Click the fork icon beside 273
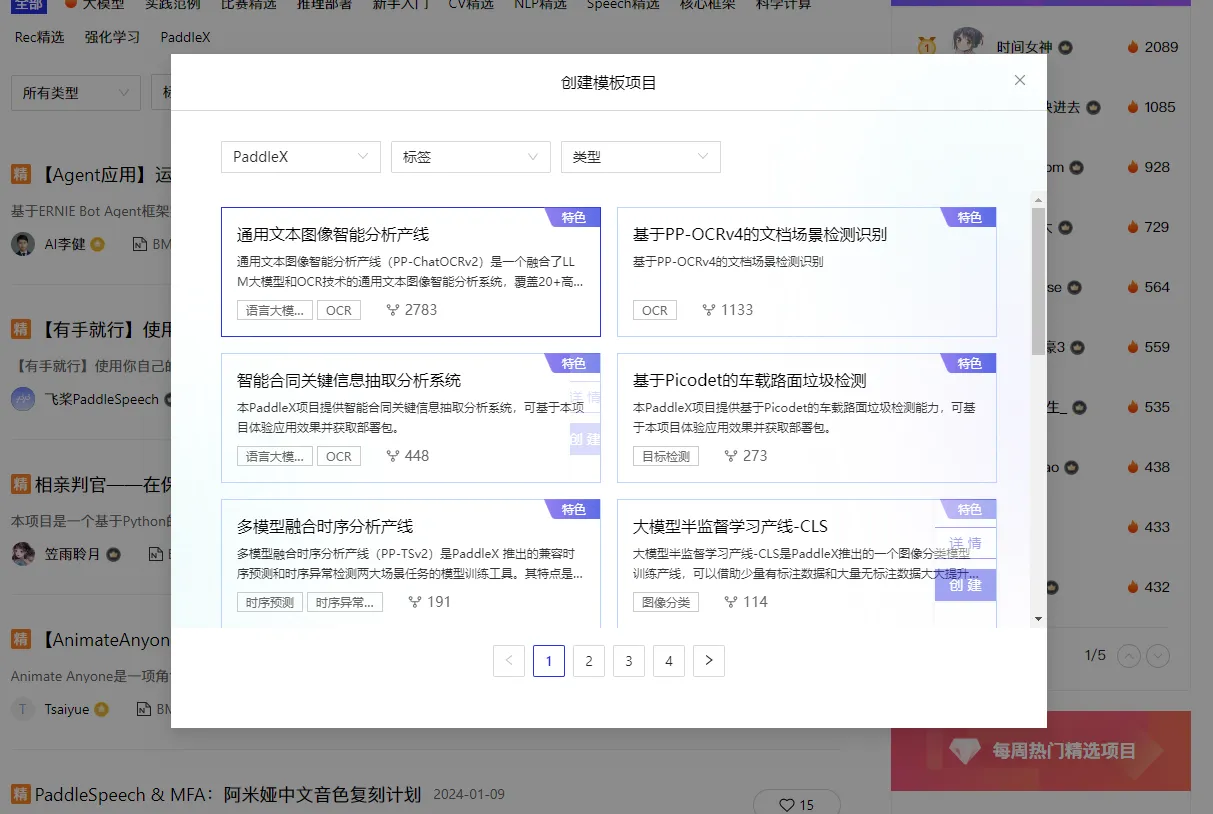 731,456
